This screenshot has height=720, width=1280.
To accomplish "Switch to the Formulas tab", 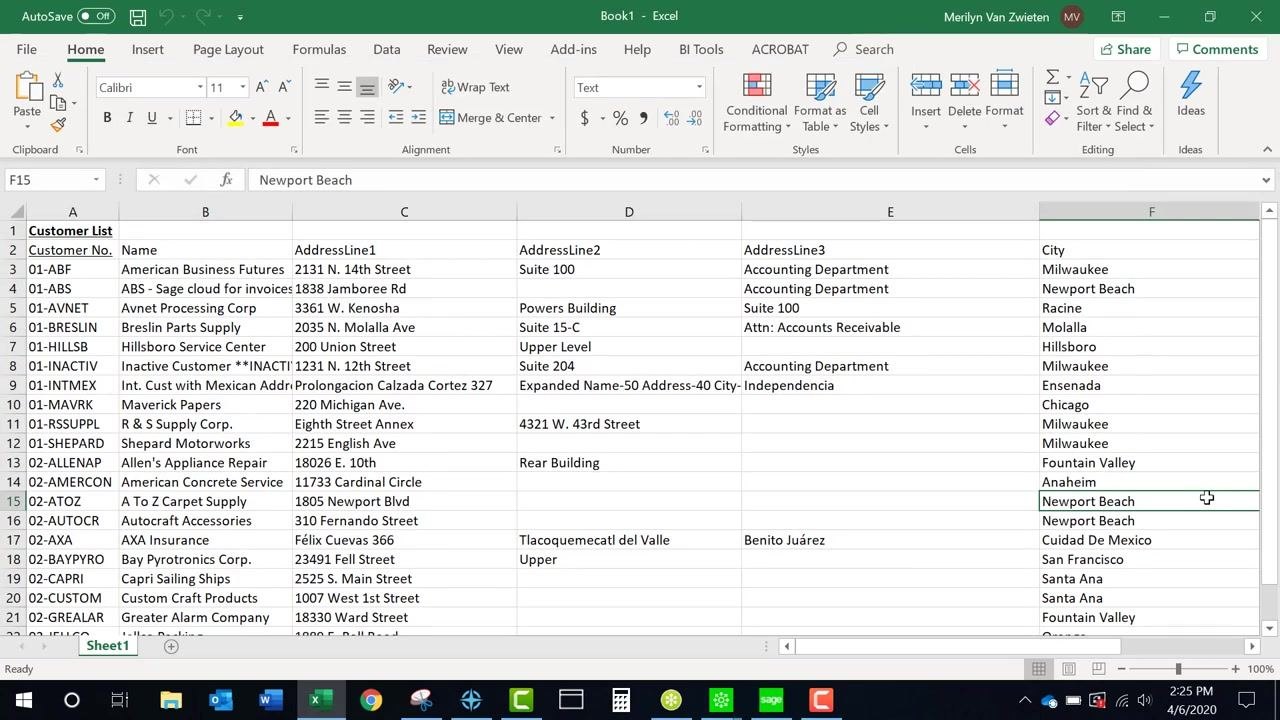I will coord(319,49).
